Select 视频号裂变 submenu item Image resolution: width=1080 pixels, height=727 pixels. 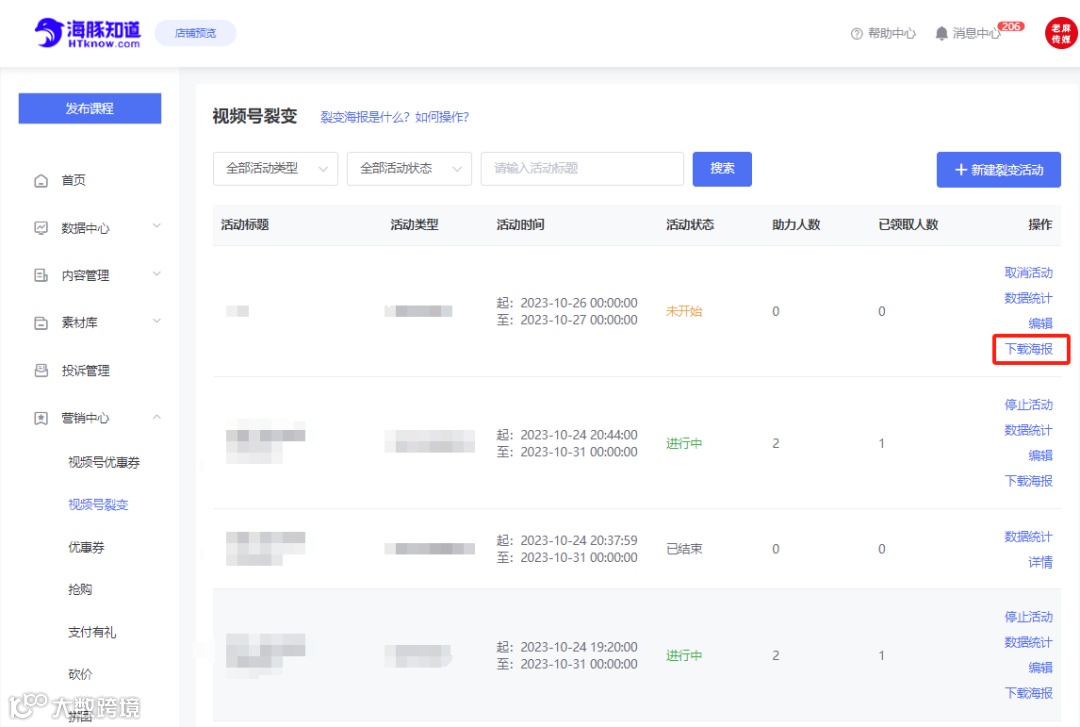tap(98, 505)
